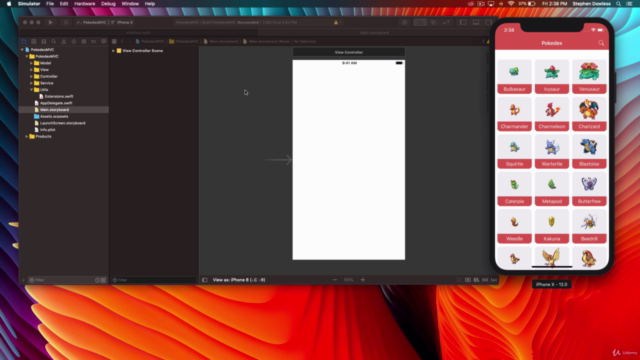The width and height of the screenshot is (640, 360).
Task: Click the Stop button in Xcode toolbar
Action: pyautogui.click(x=65, y=22)
